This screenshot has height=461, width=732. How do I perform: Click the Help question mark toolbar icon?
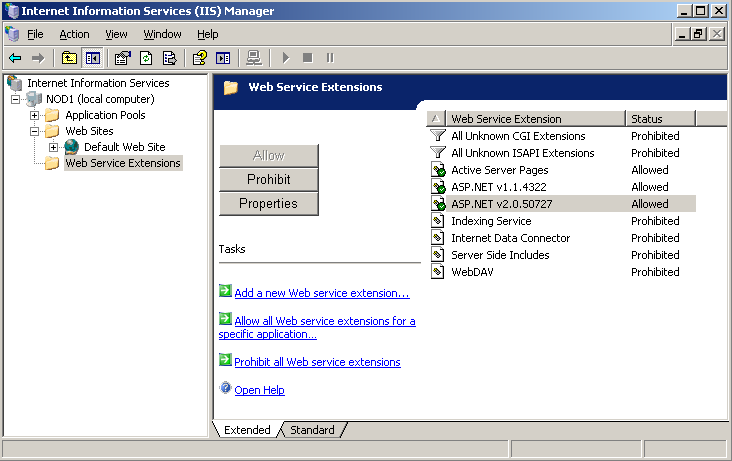(x=200, y=58)
